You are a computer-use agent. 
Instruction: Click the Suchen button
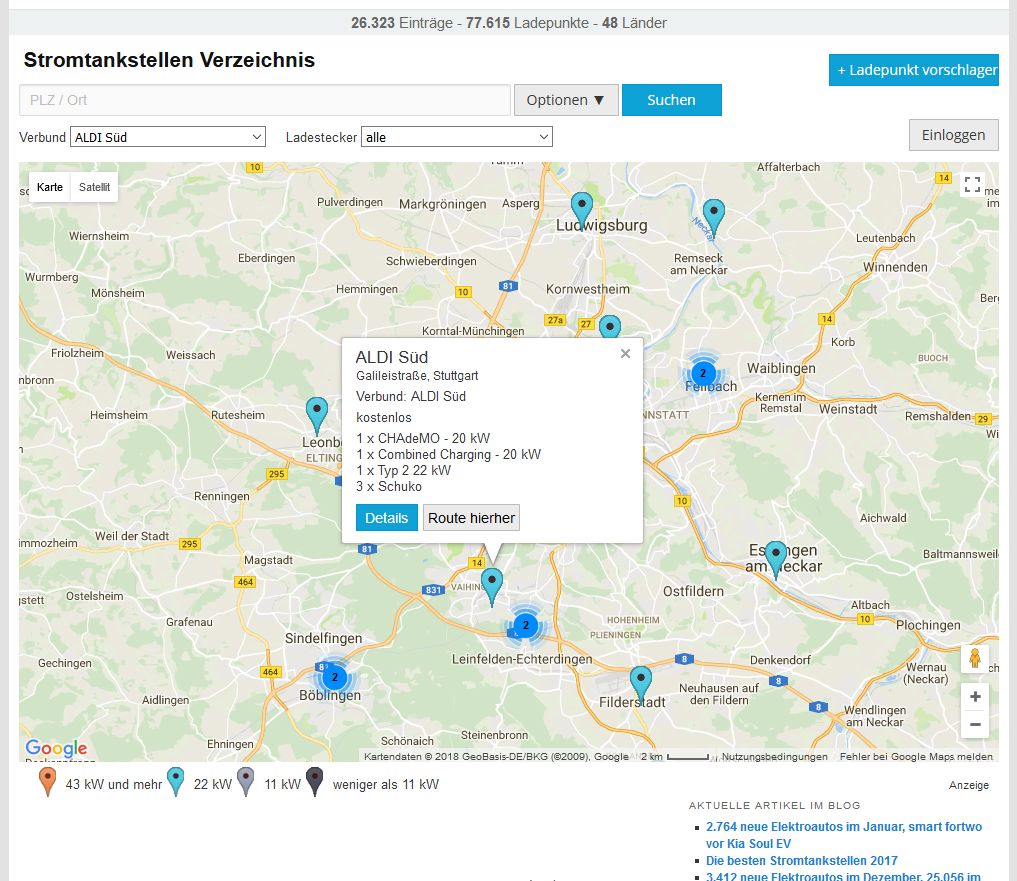click(671, 100)
